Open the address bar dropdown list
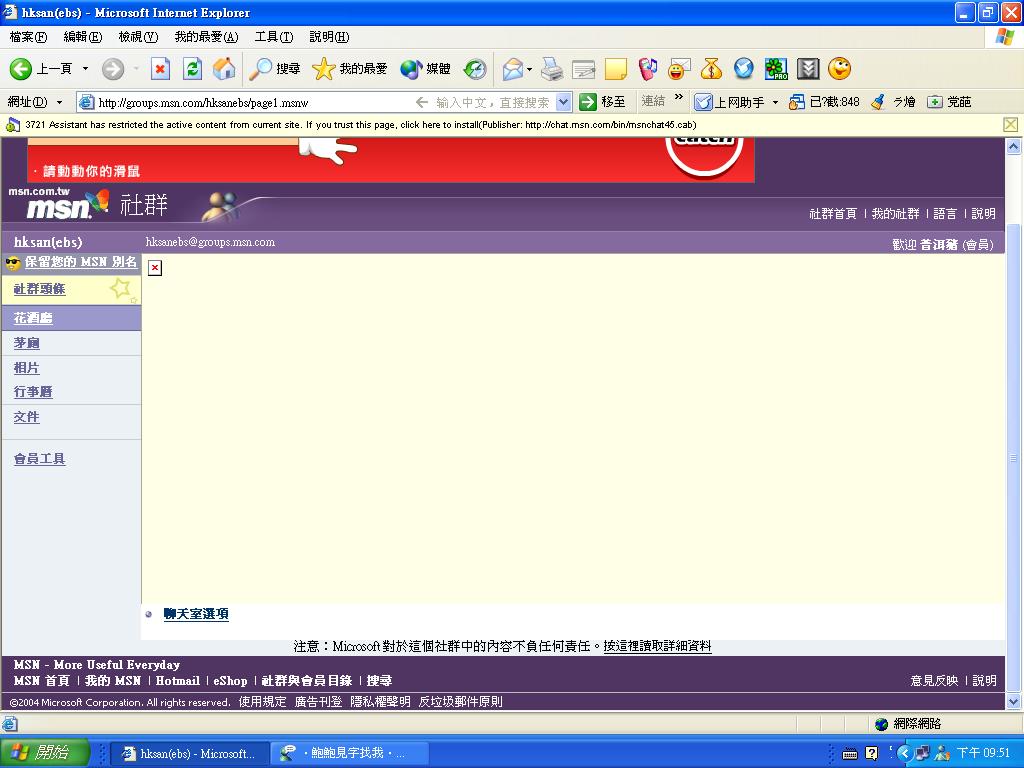The height and width of the screenshot is (768, 1024). point(564,102)
